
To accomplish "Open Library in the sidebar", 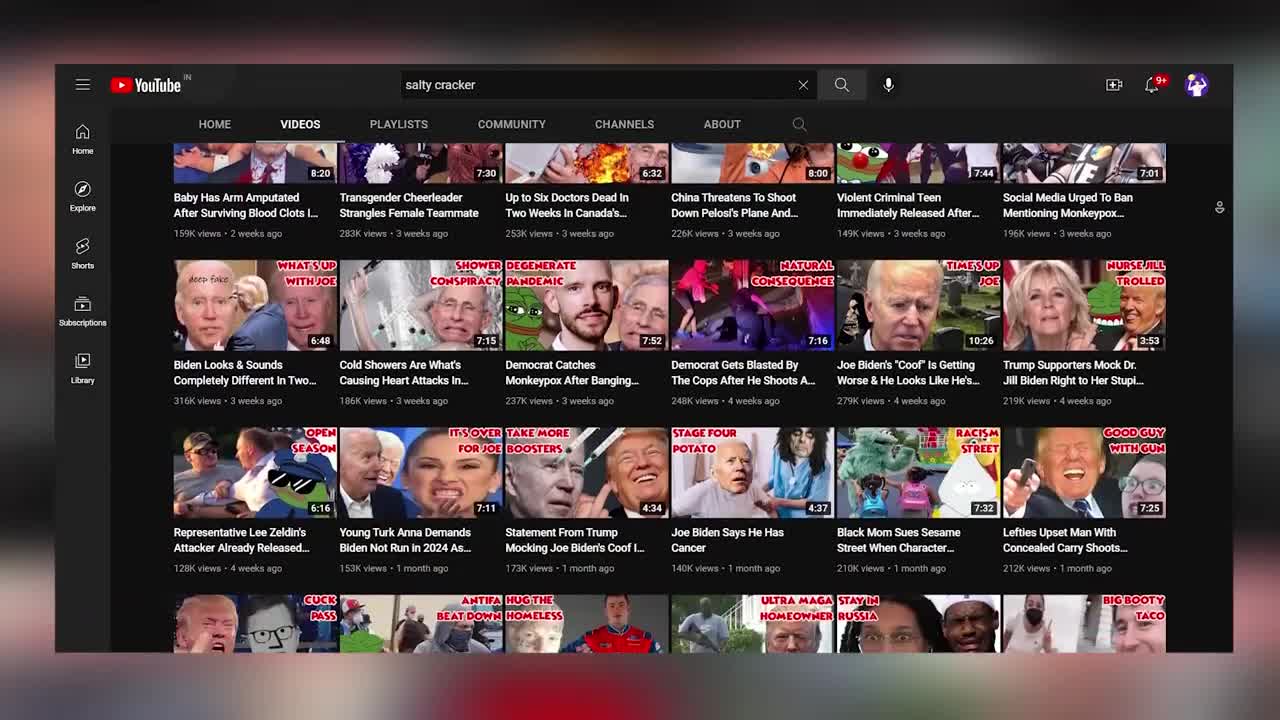I will pyautogui.click(x=83, y=368).
